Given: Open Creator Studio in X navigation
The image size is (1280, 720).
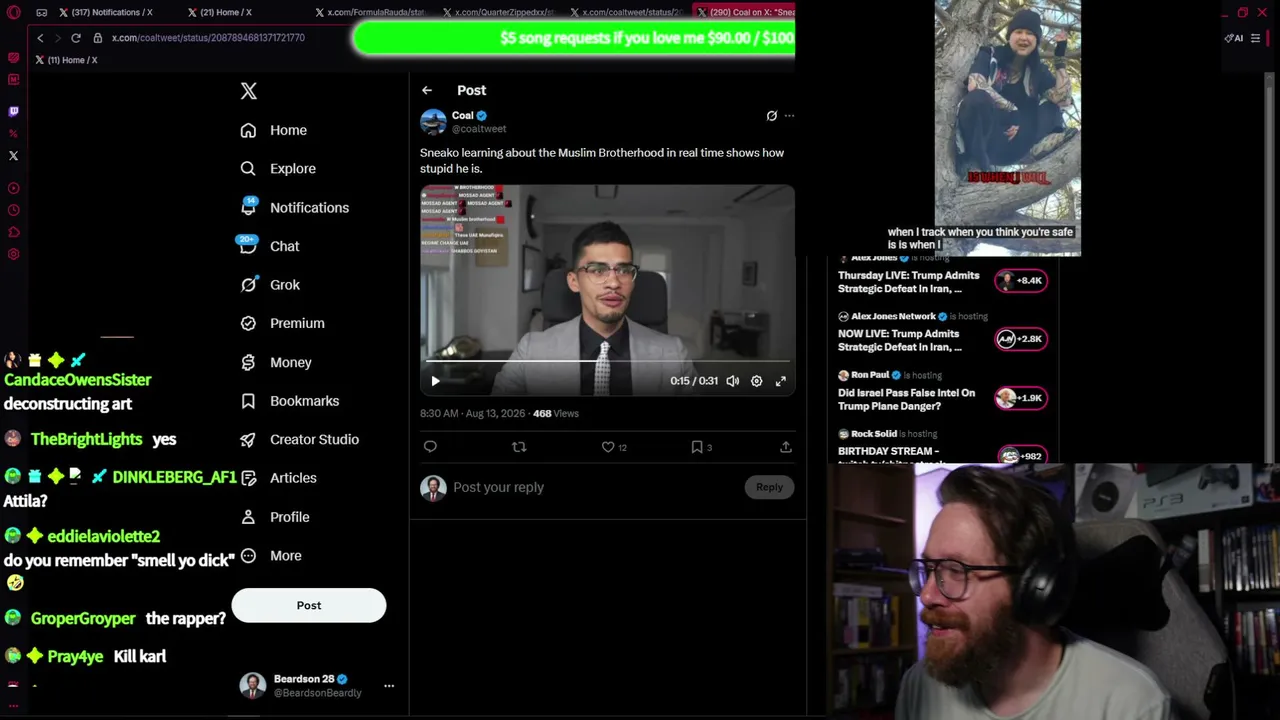Looking at the screenshot, I should pos(299,440).
